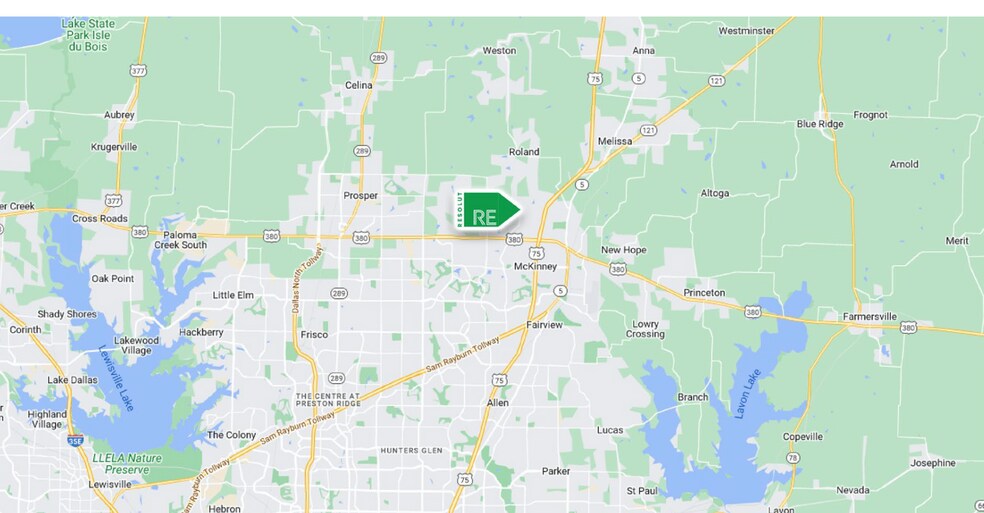The height and width of the screenshot is (513, 984).
Task: Select the Route 121 shield near Westminster
Action: coord(717,80)
